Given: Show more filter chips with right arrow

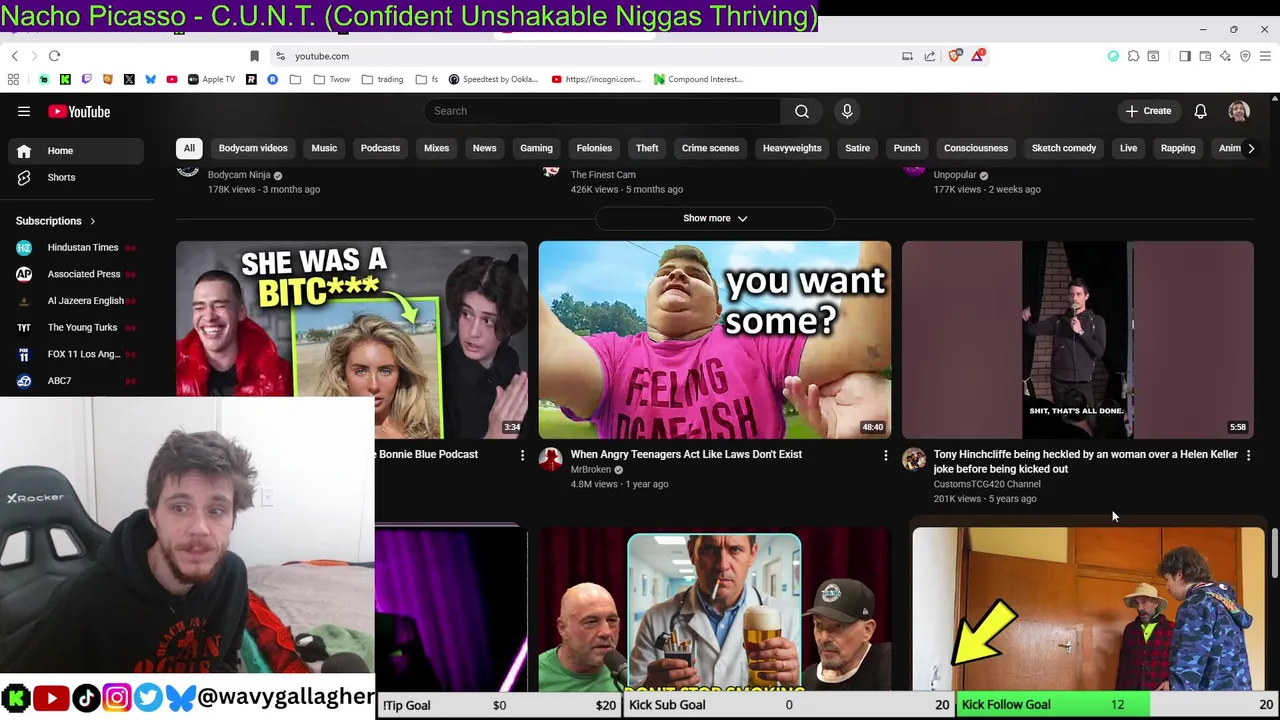Looking at the screenshot, I should point(1251,148).
